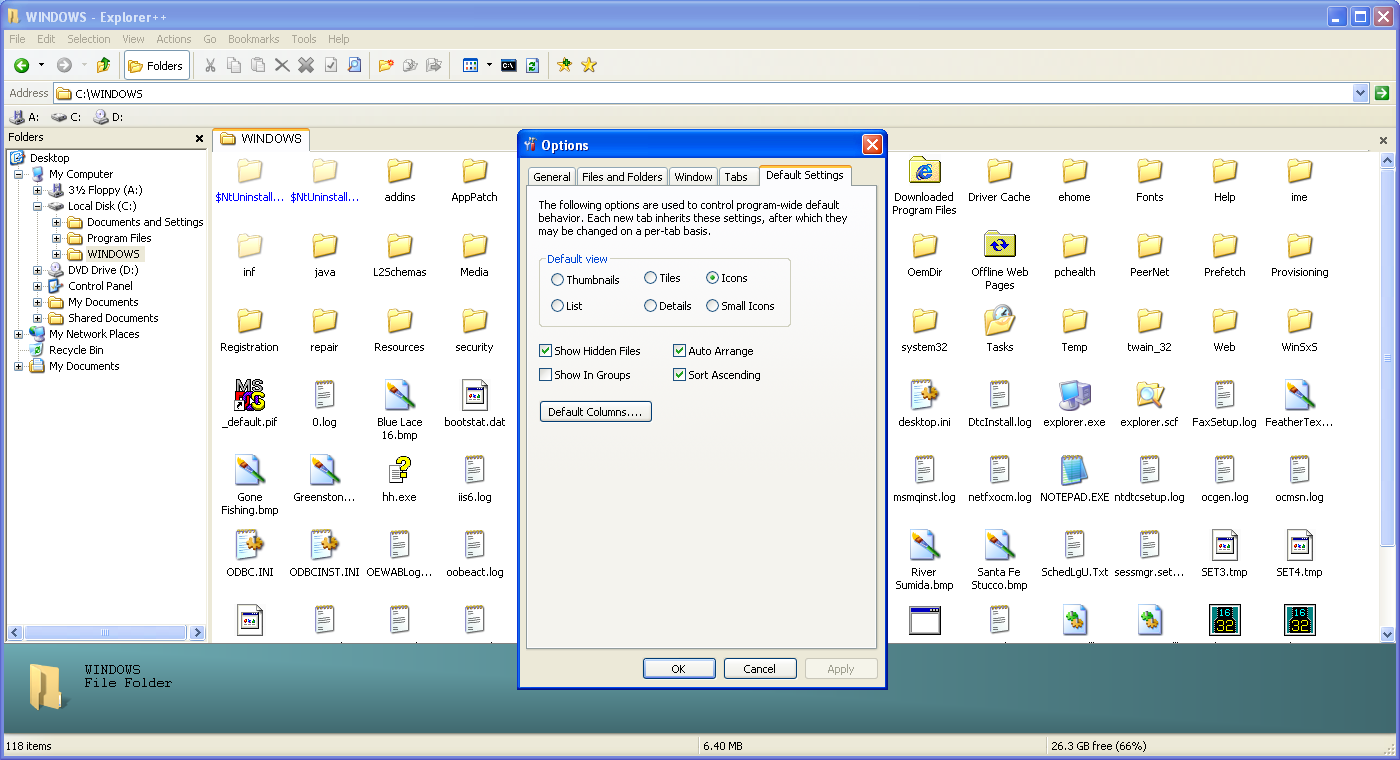
Task: Open the Bookmarks menu
Action: (x=253, y=39)
